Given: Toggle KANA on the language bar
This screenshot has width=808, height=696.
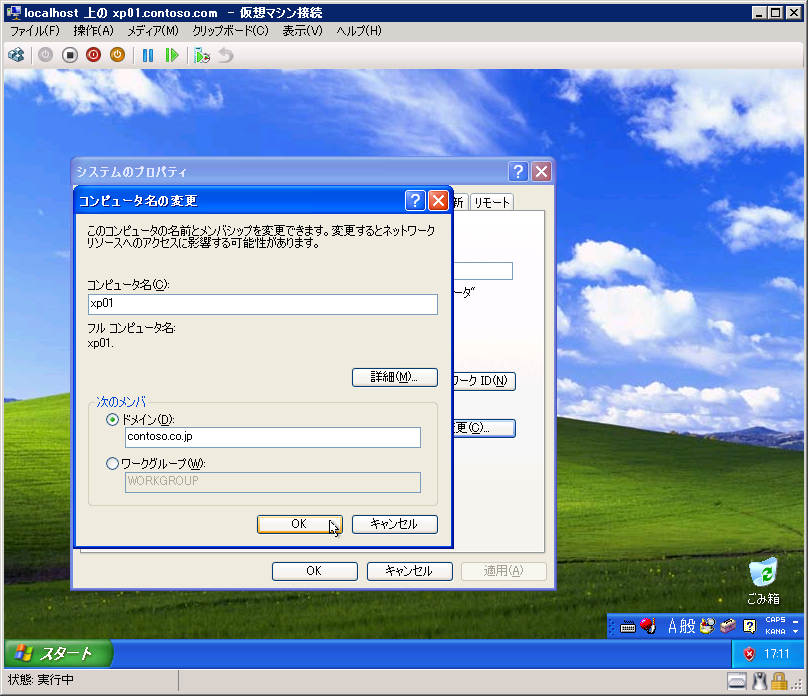Looking at the screenshot, I should [x=776, y=632].
